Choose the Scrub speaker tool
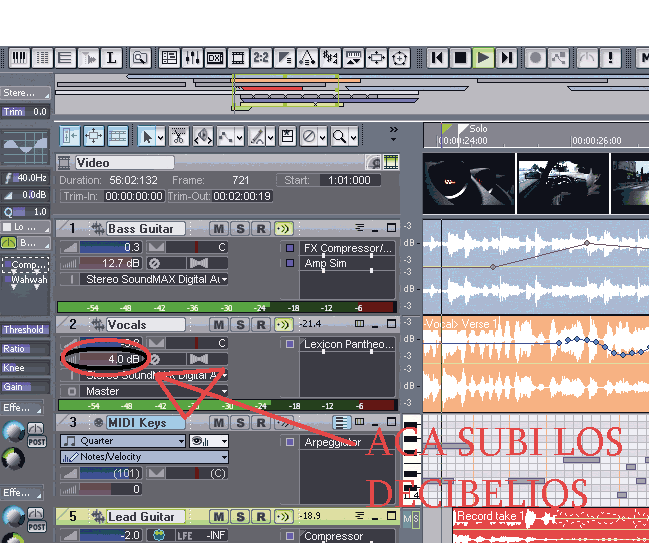Viewport: 649px width, 543px height. (203, 136)
